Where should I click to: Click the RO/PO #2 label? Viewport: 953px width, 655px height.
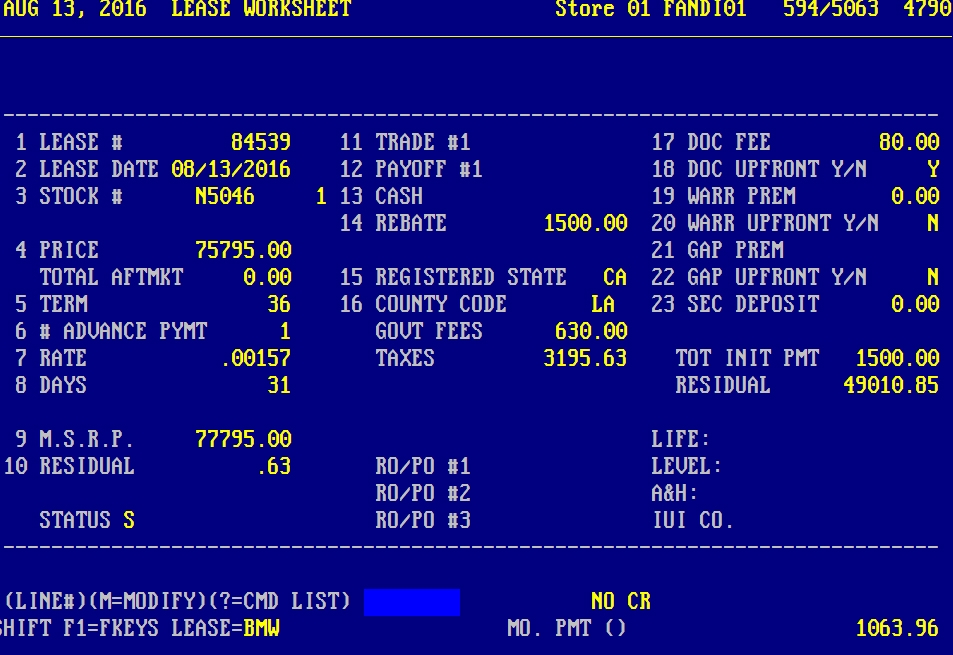(x=423, y=493)
